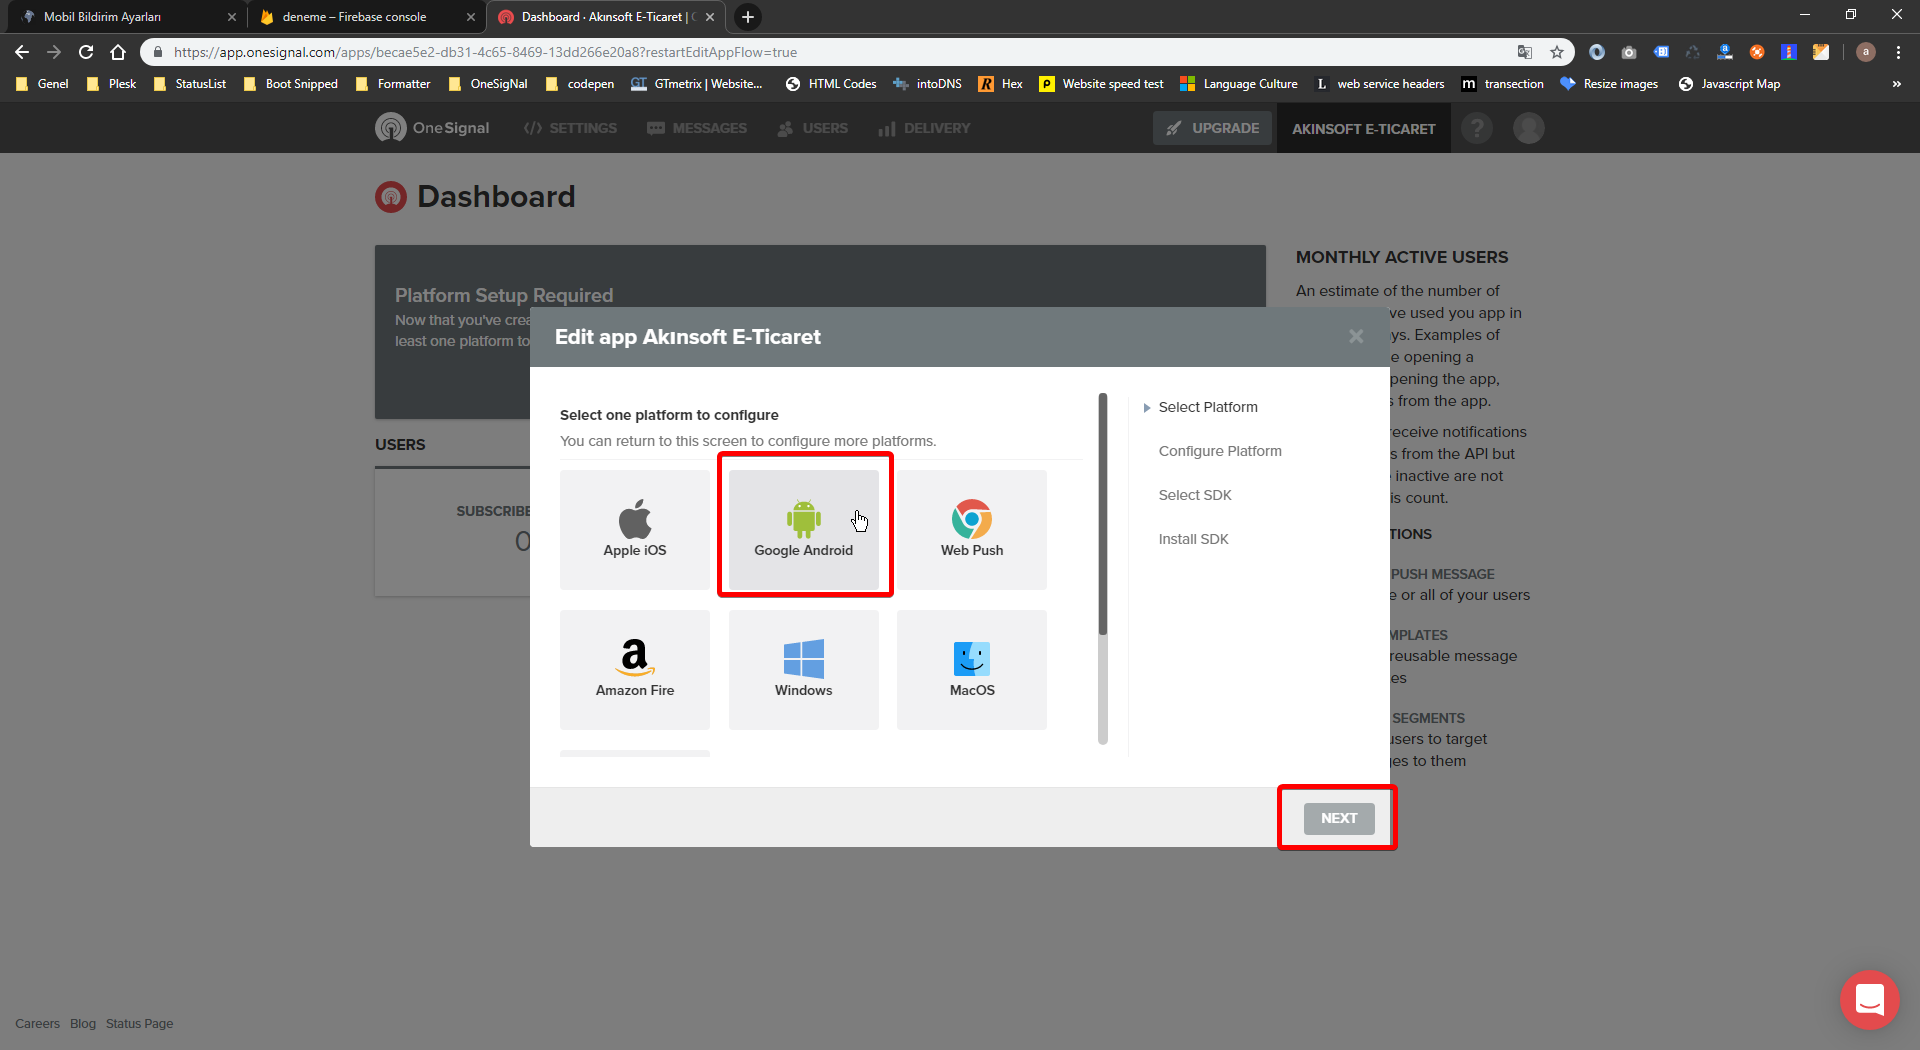Select the MacOS platform tile

tap(972, 670)
